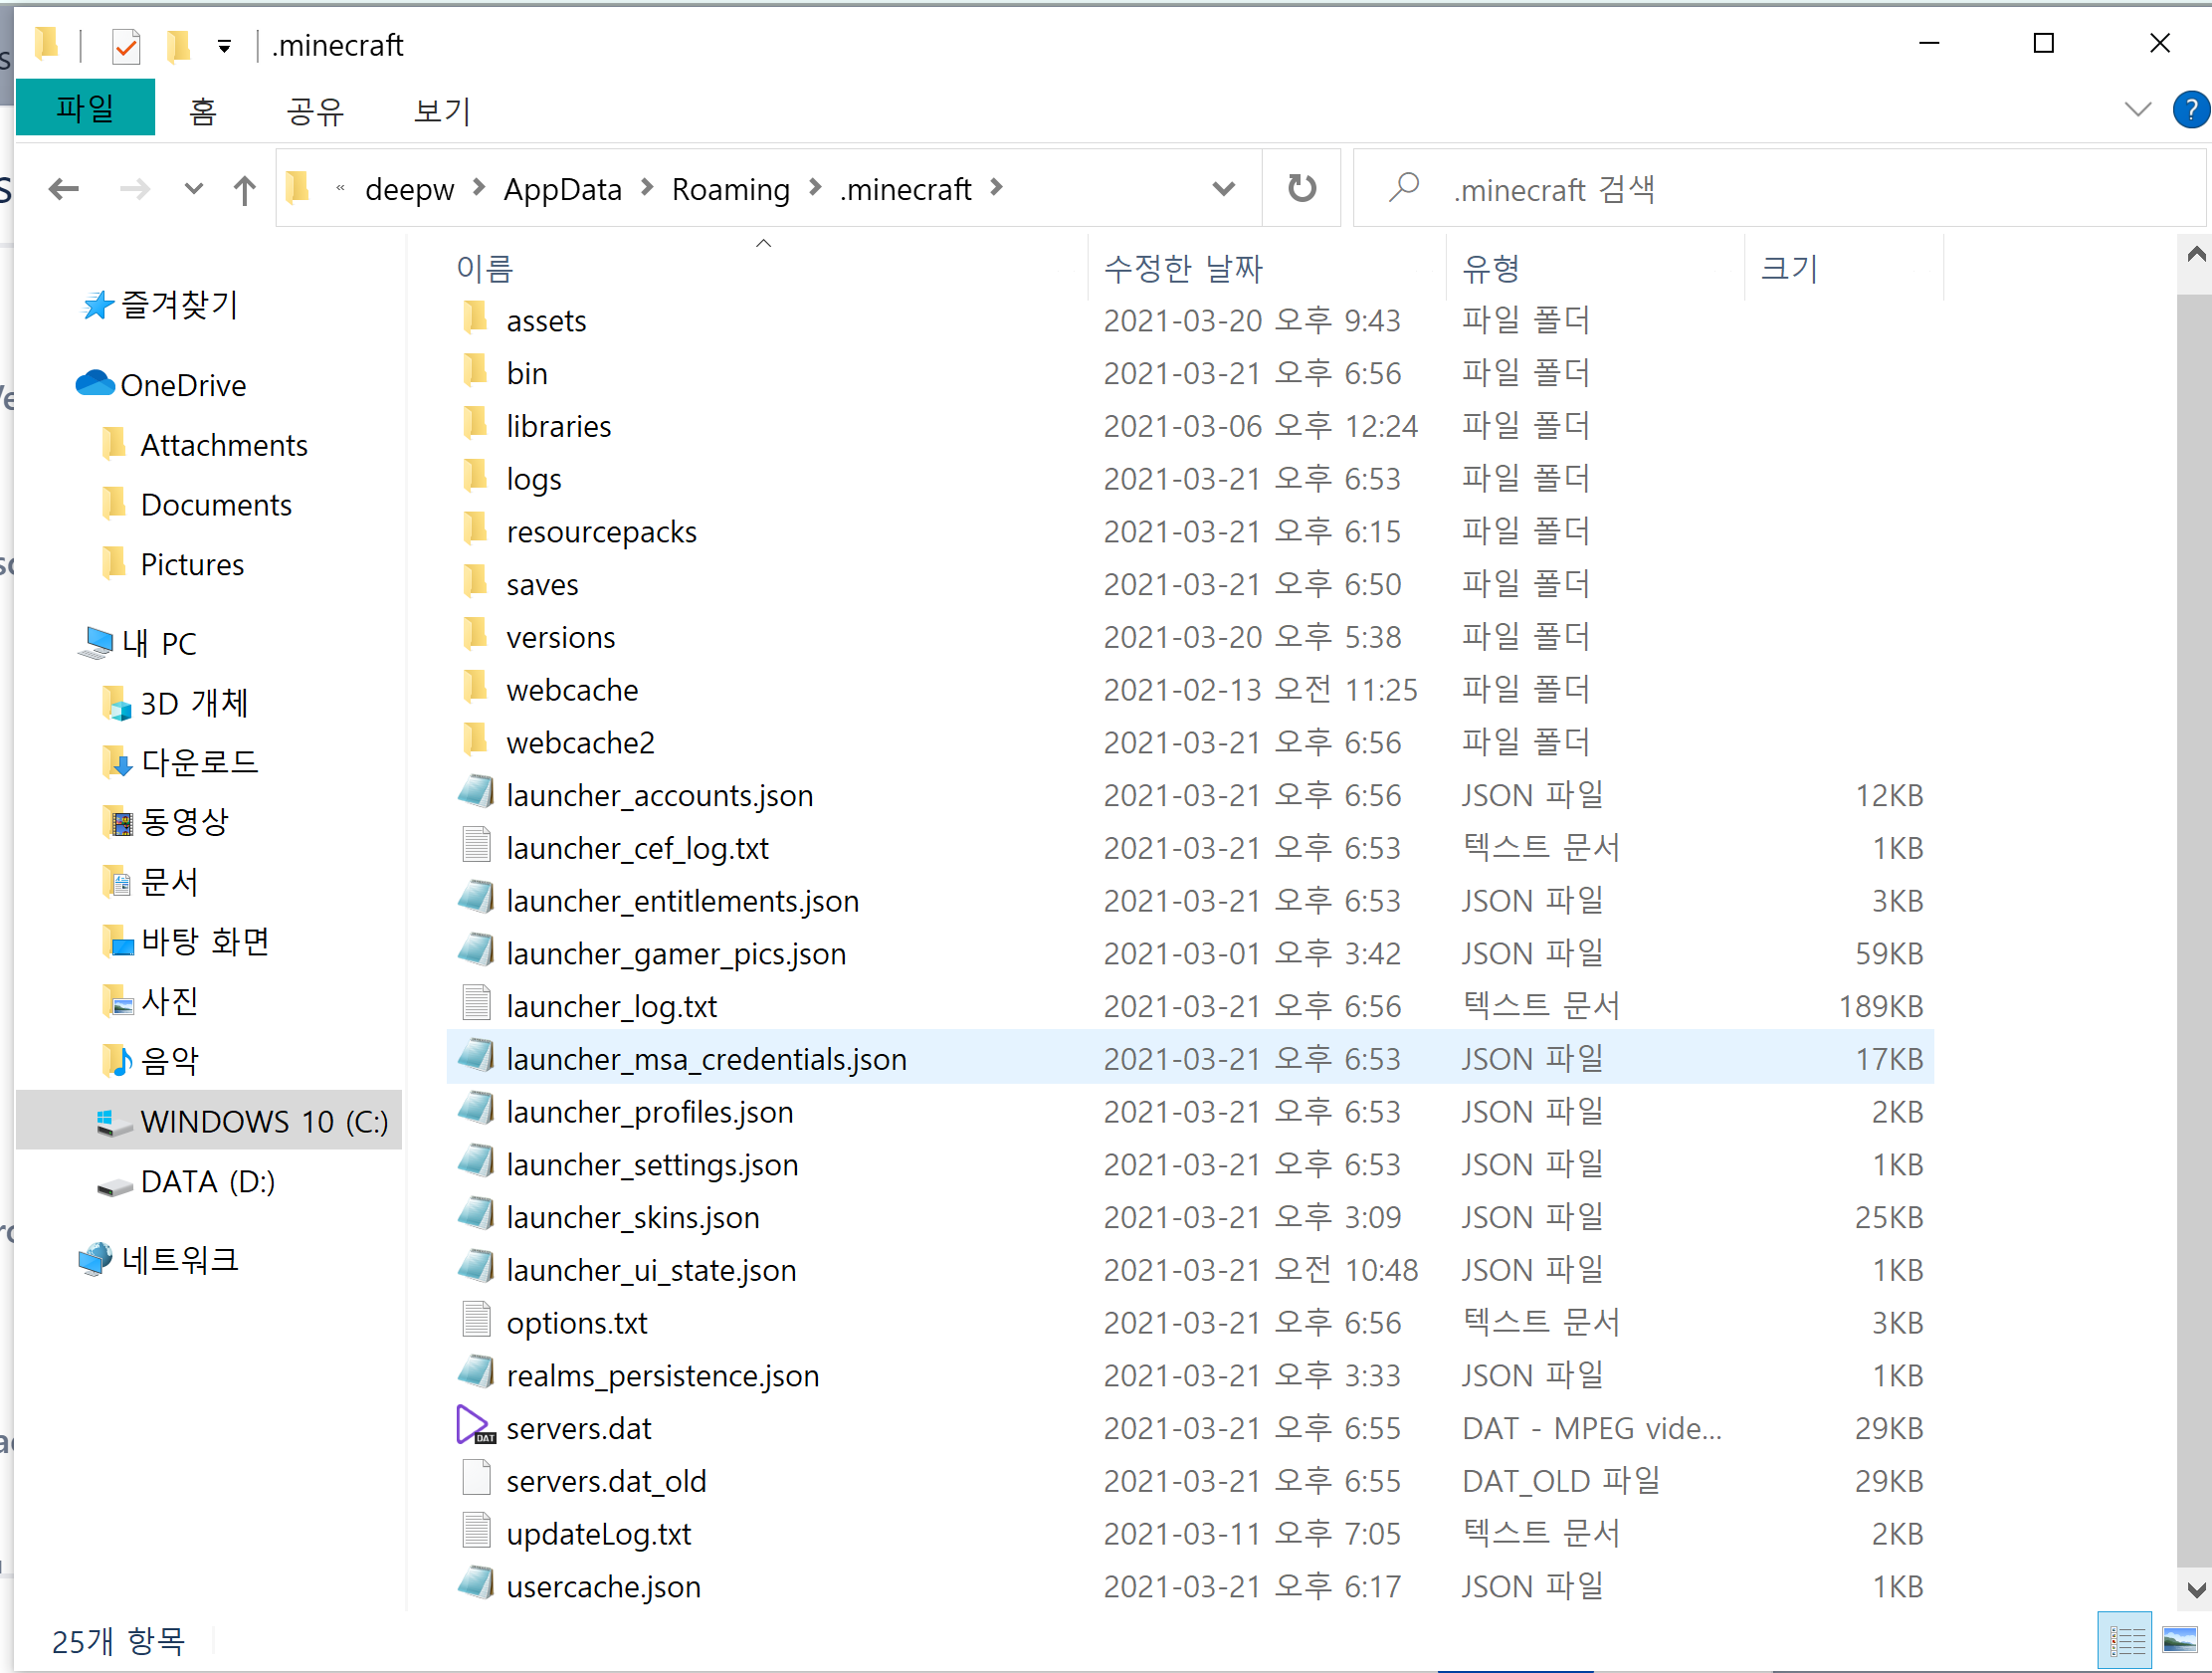Expand the ribbon with chevron arrow
Viewport: 2212px width, 1673px height.
[x=2137, y=109]
